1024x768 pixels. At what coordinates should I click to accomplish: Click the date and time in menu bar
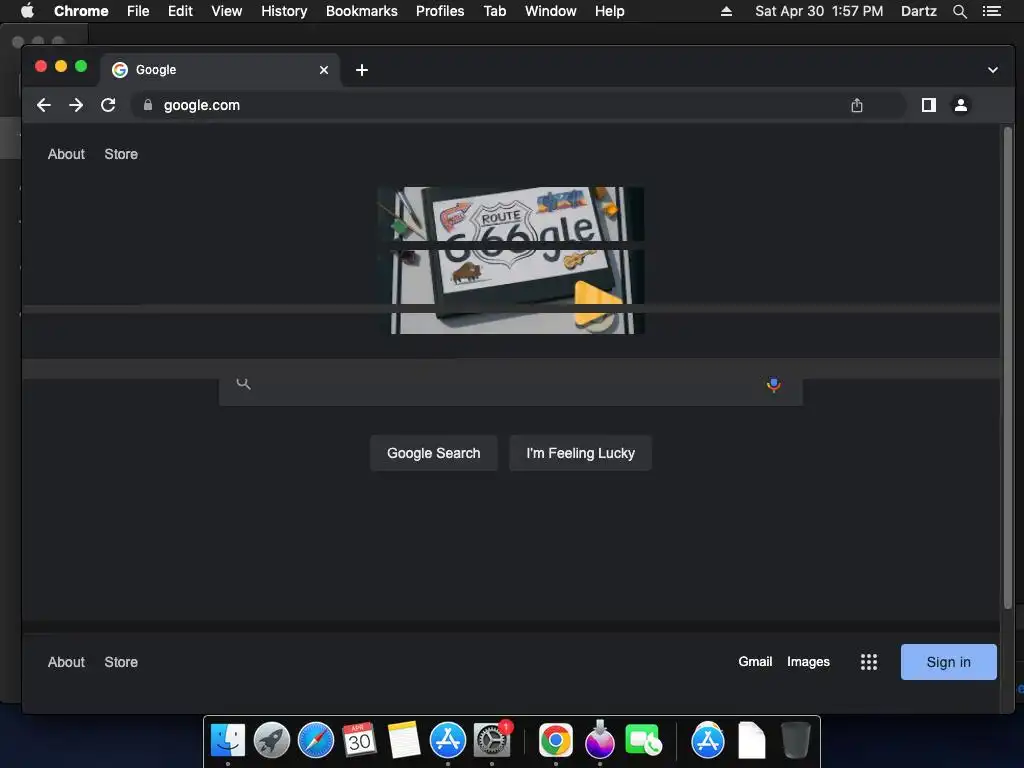tap(819, 11)
